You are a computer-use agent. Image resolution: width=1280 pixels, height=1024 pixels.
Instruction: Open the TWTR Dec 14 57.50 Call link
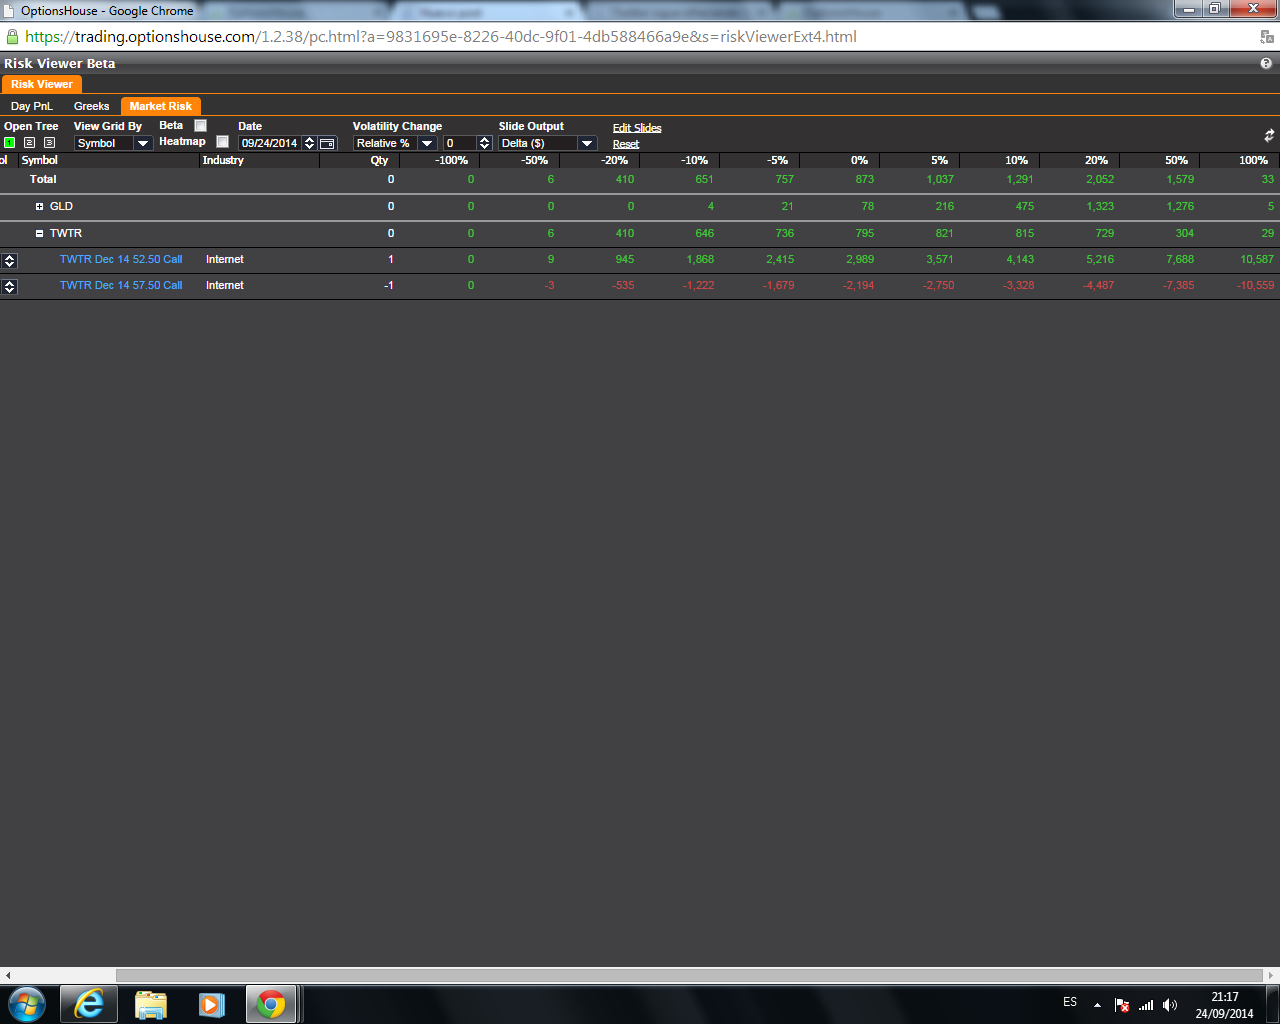[x=121, y=286]
